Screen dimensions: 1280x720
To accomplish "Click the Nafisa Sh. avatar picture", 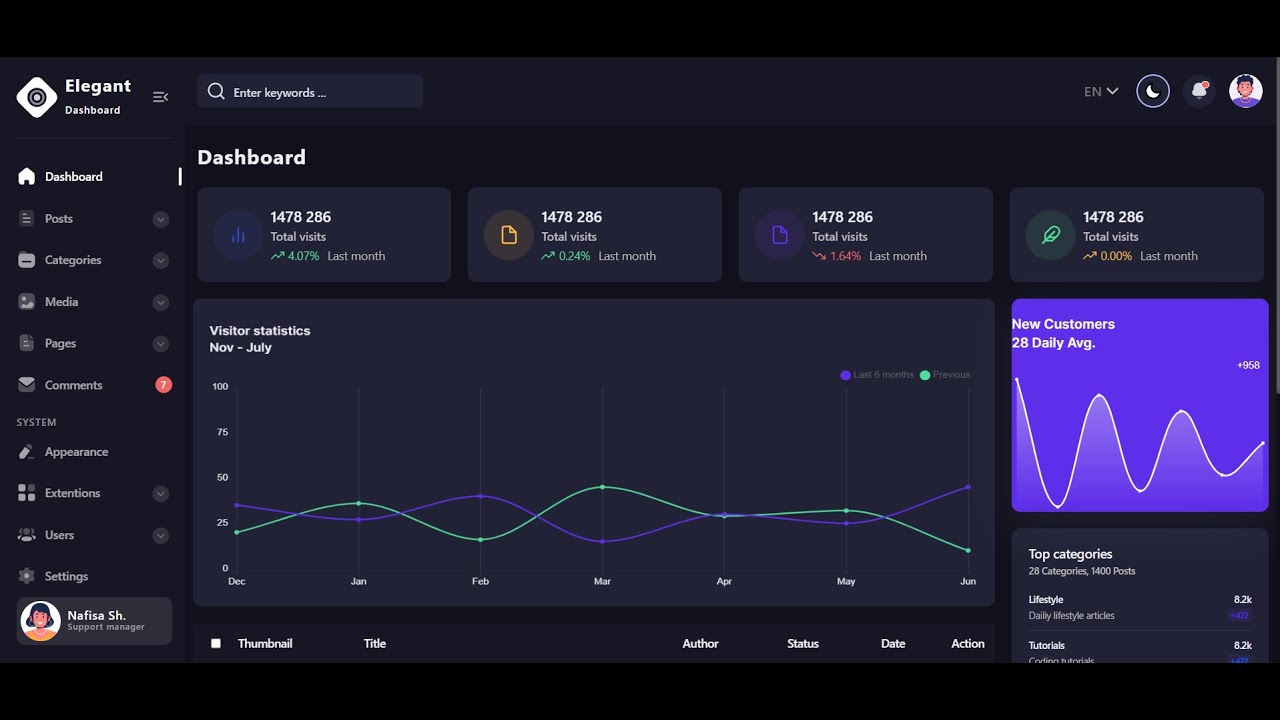I will pyautogui.click(x=40, y=621).
